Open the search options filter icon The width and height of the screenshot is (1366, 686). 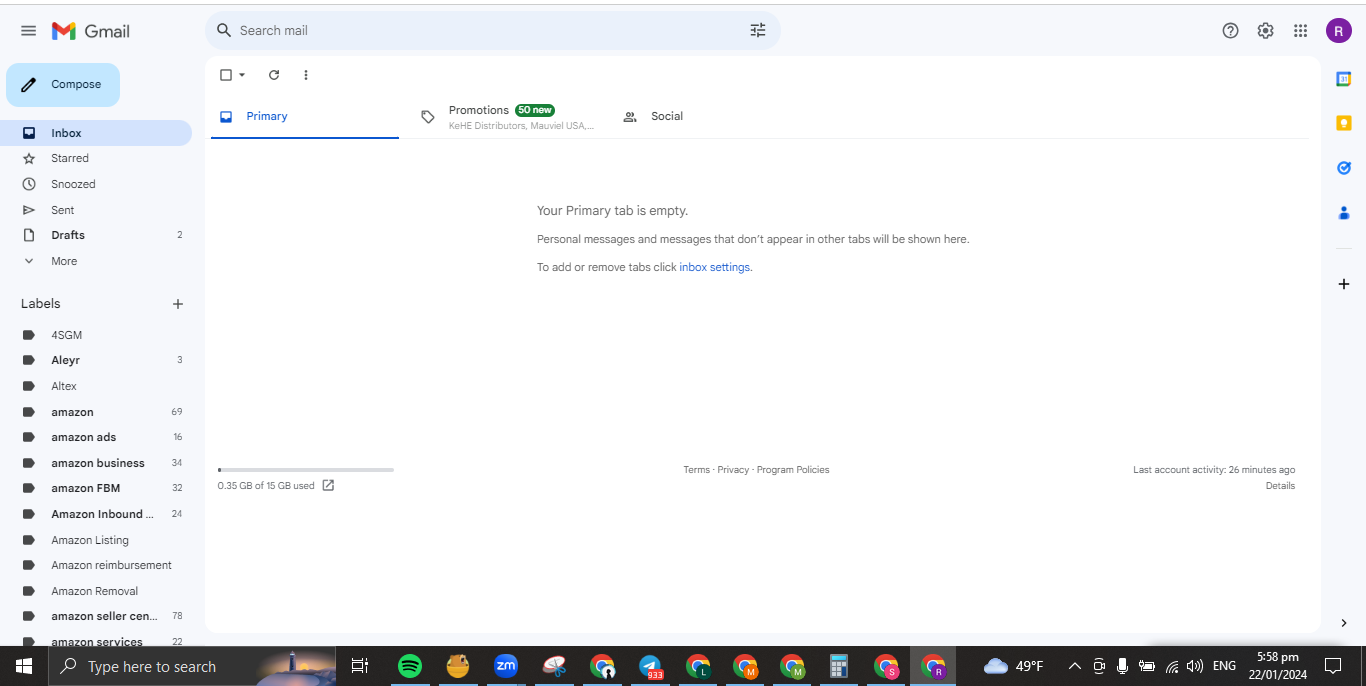(758, 31)
